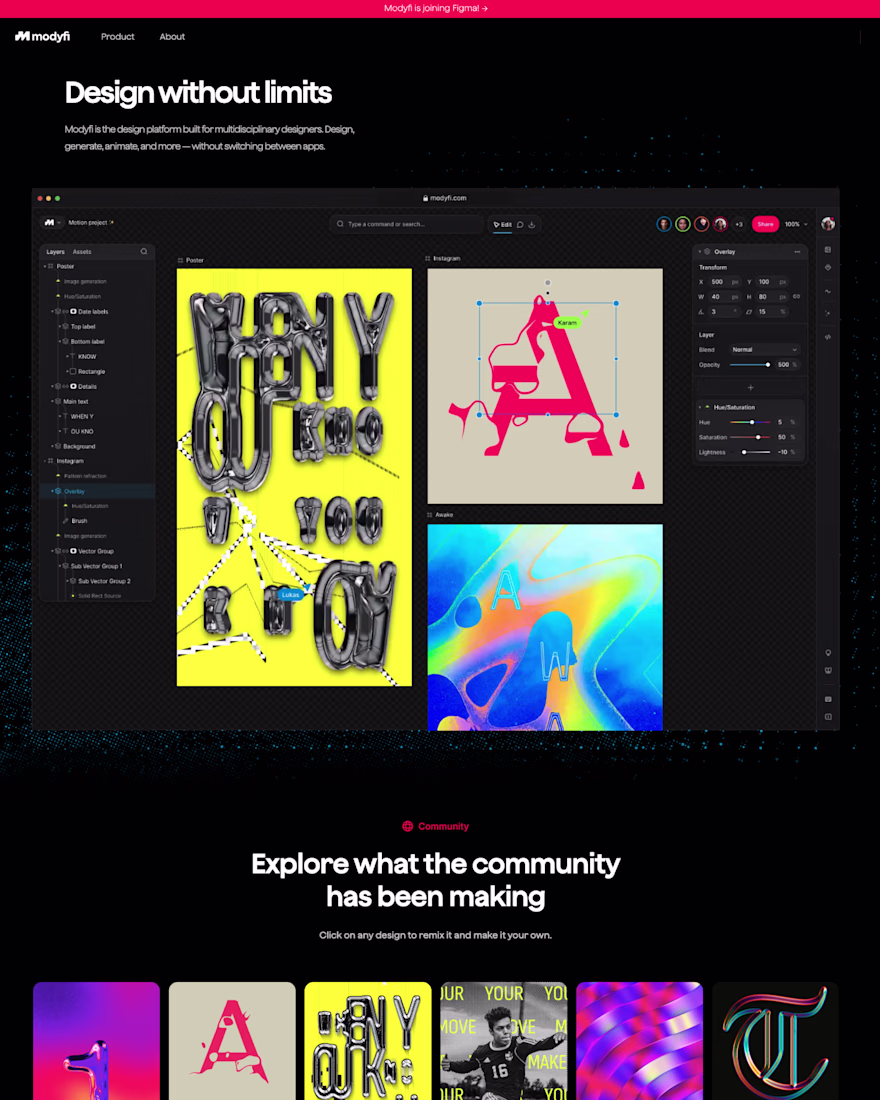Screen dimensions: 880x1100
Task: Open the Blend mode 'Normal' dropdown
Action: coord(764,349)
